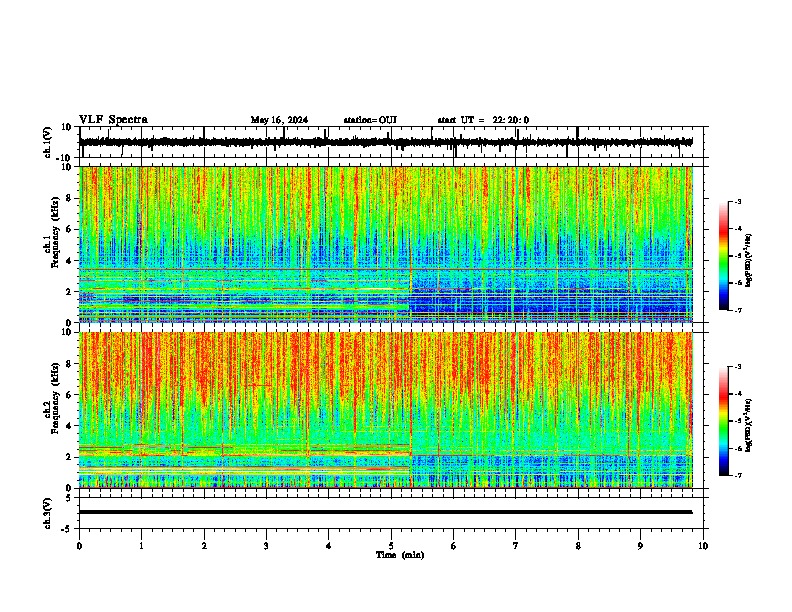Click time axis tick label "0"
The width and height of the screenshot is (792, 612).
(79, 546)
